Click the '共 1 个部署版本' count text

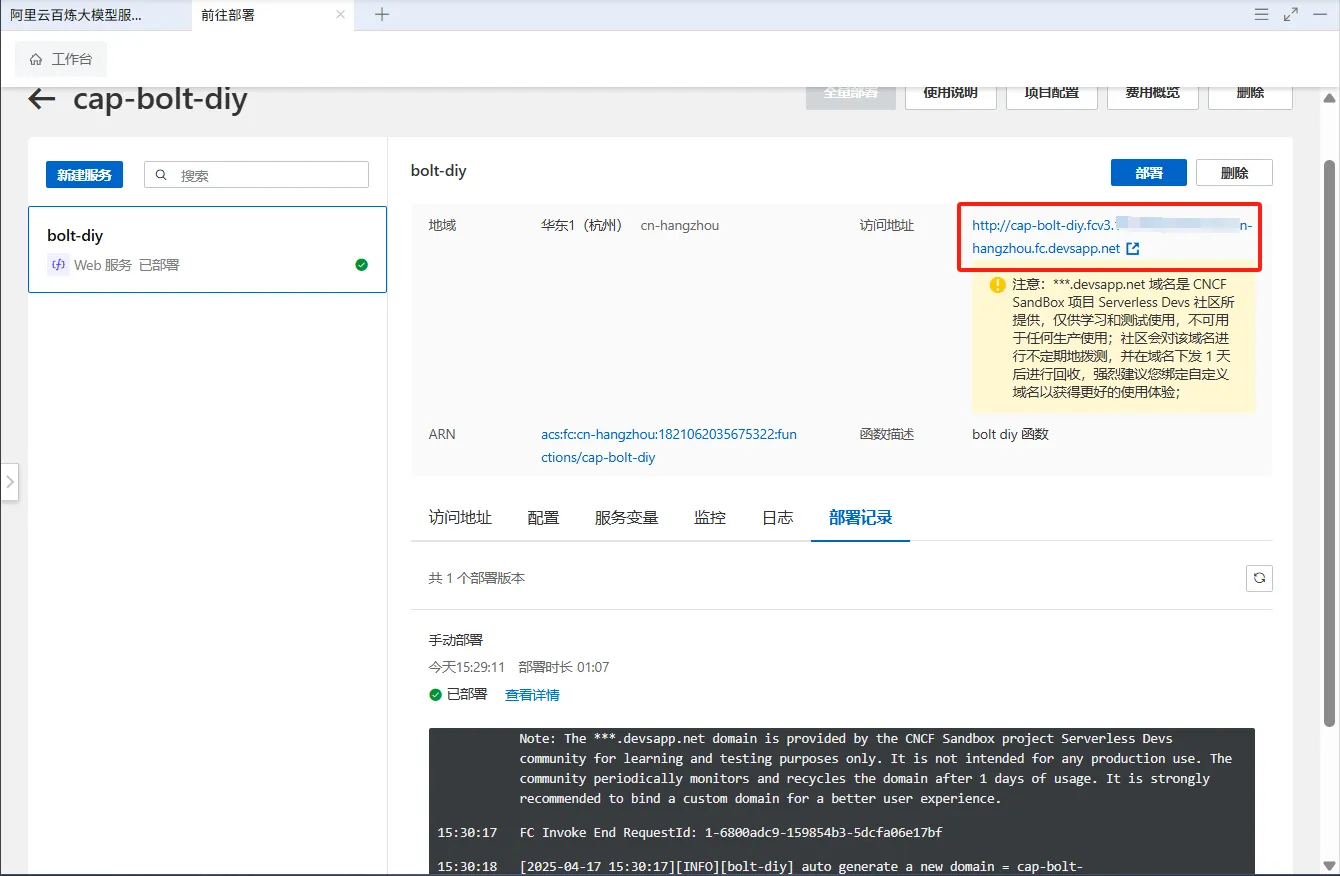pos(477,578)
